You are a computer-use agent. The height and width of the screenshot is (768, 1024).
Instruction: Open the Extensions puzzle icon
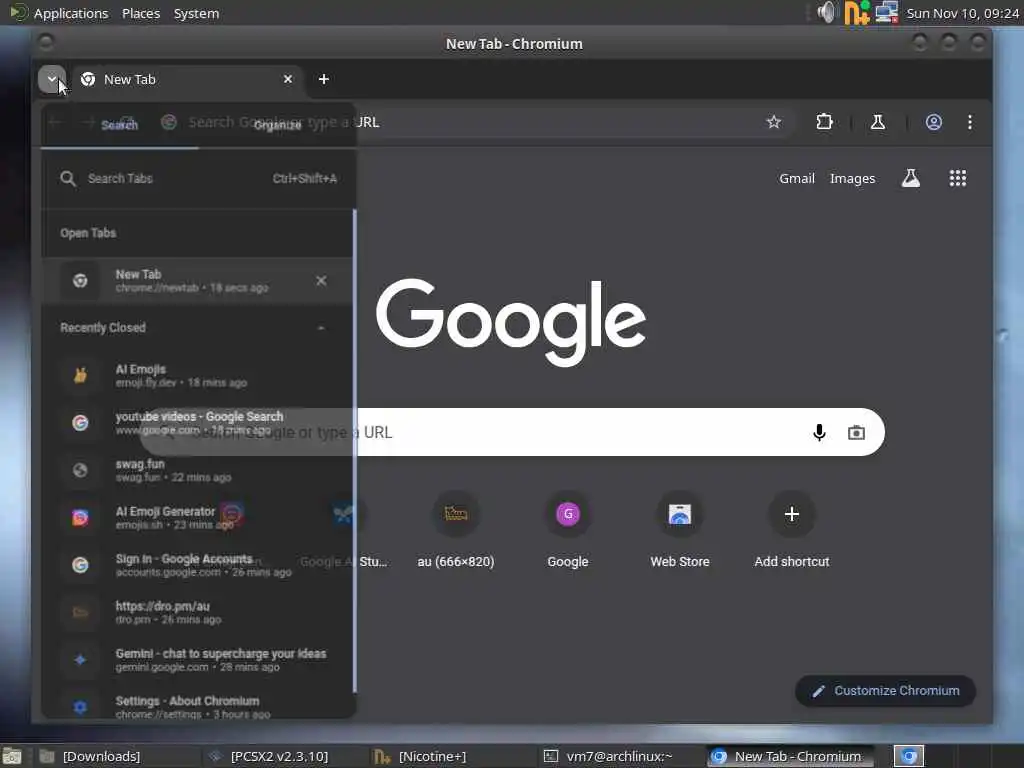(x=824, y=122)
